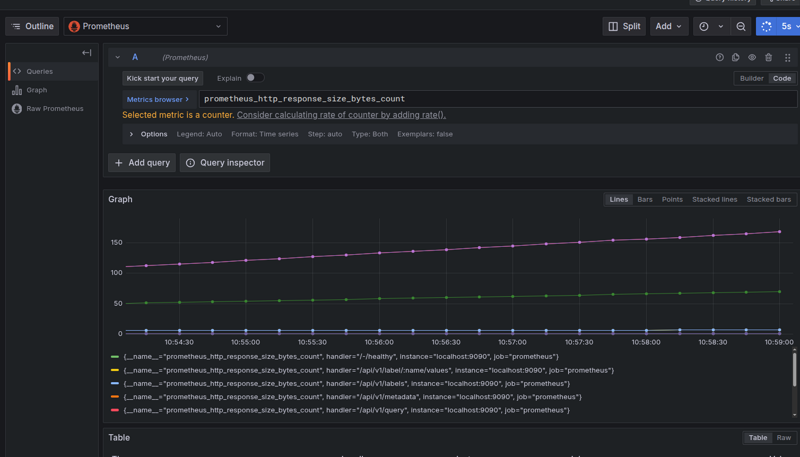This screenshot has width=800, height=457.
Task: Show query A help info icon
Action: coord(719,57)
